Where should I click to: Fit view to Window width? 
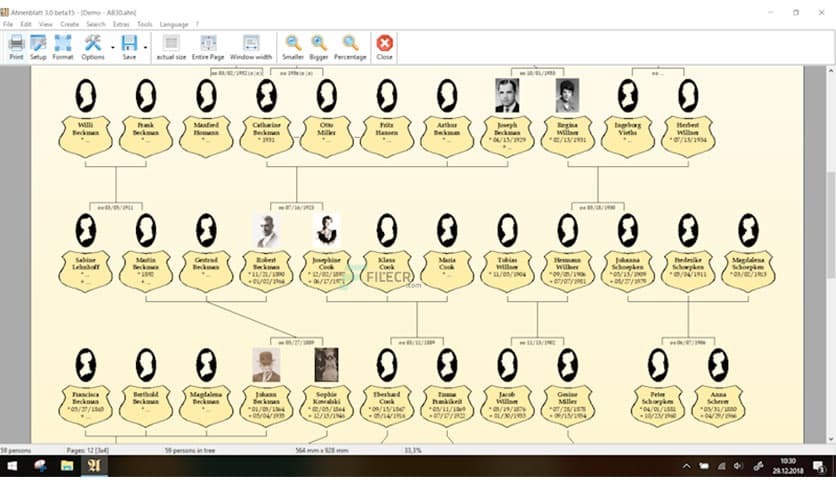tap(251, 47)
